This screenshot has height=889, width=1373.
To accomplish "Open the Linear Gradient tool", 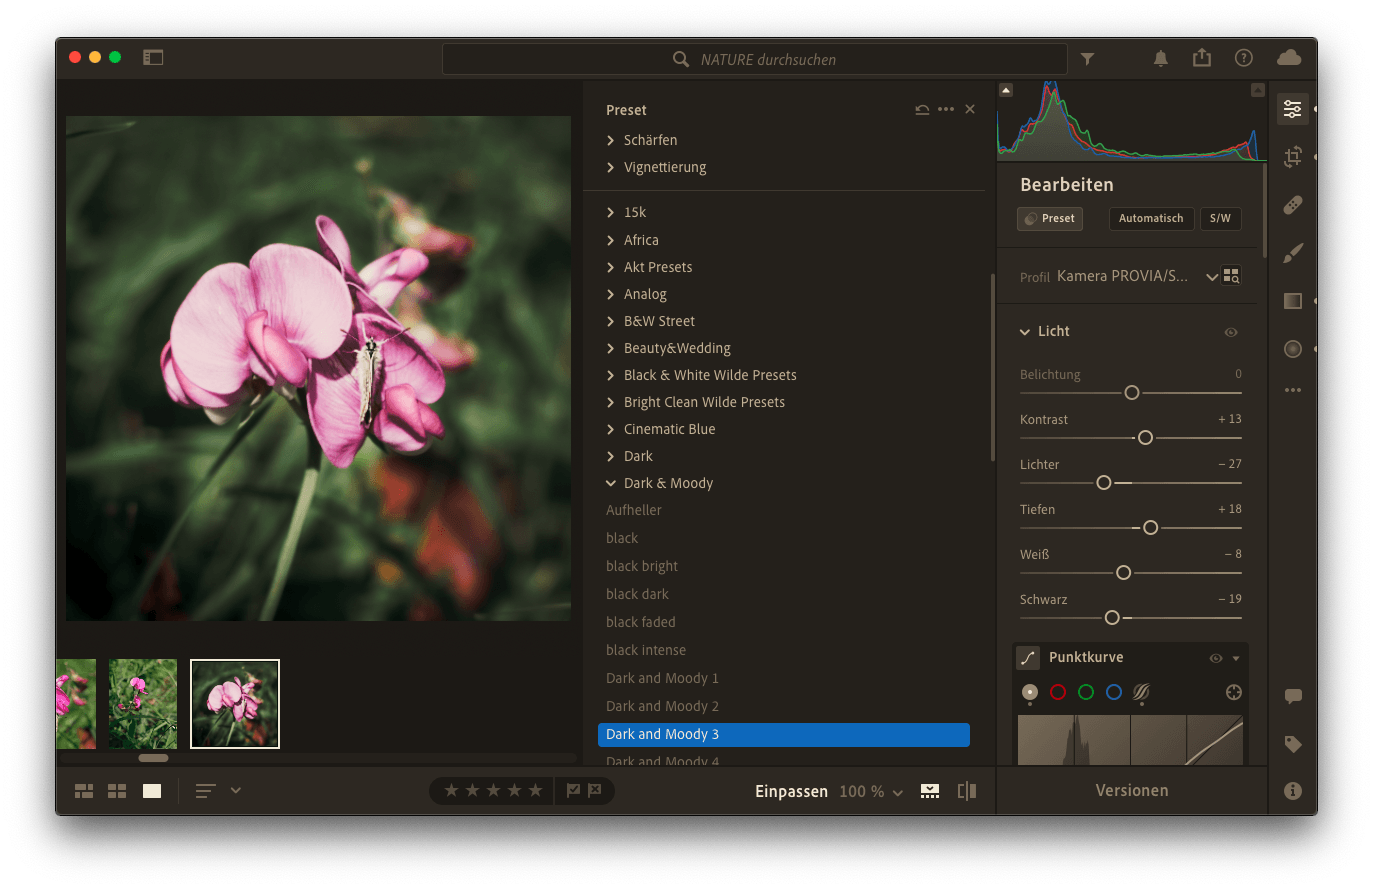I will coord(1293,301).
